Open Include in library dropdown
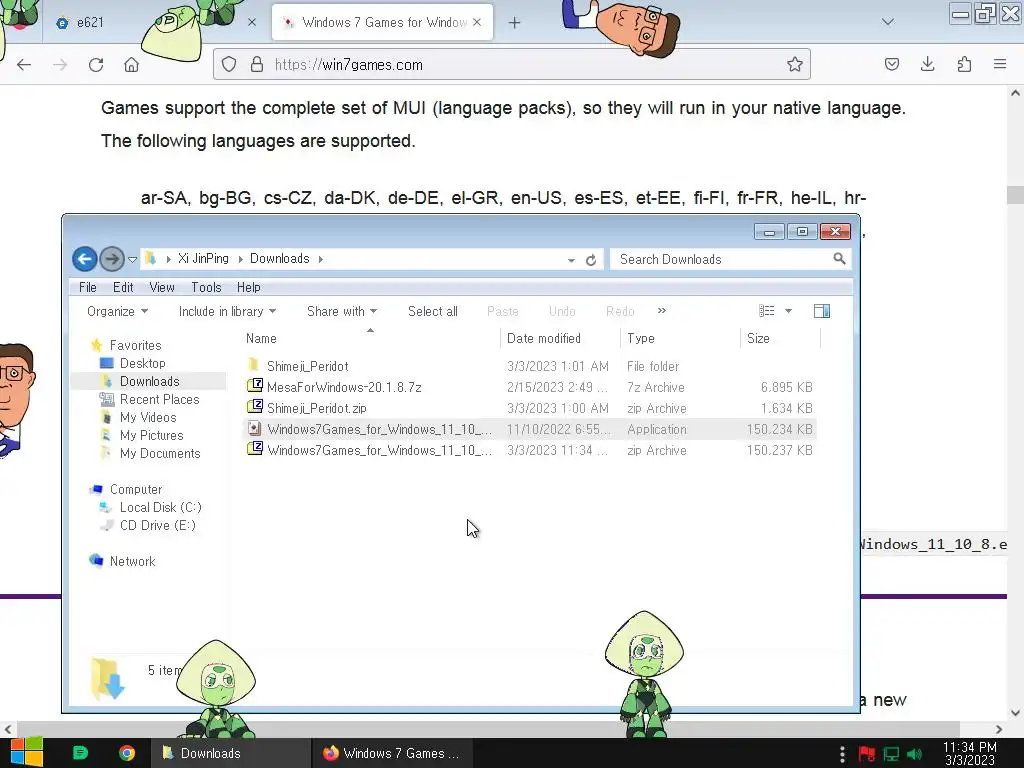 pos(227,312)
